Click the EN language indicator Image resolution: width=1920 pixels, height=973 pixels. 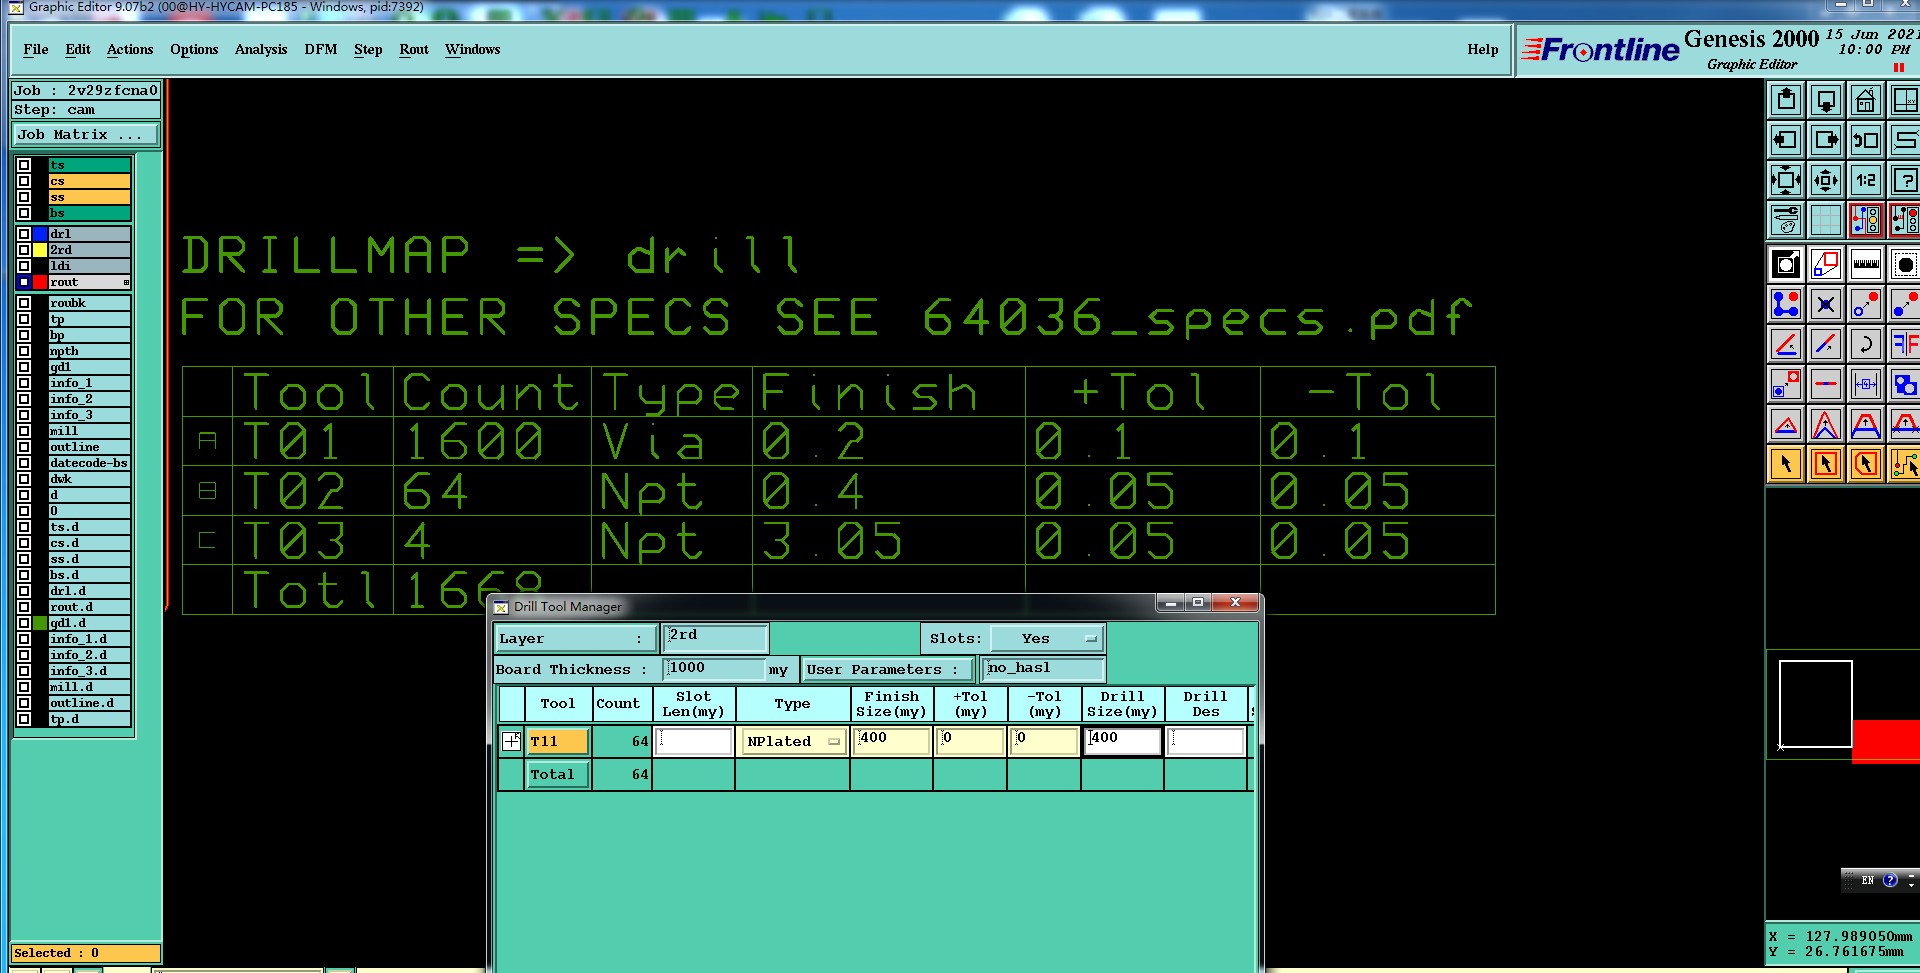pyautogui.click(x=1867, y=880)
